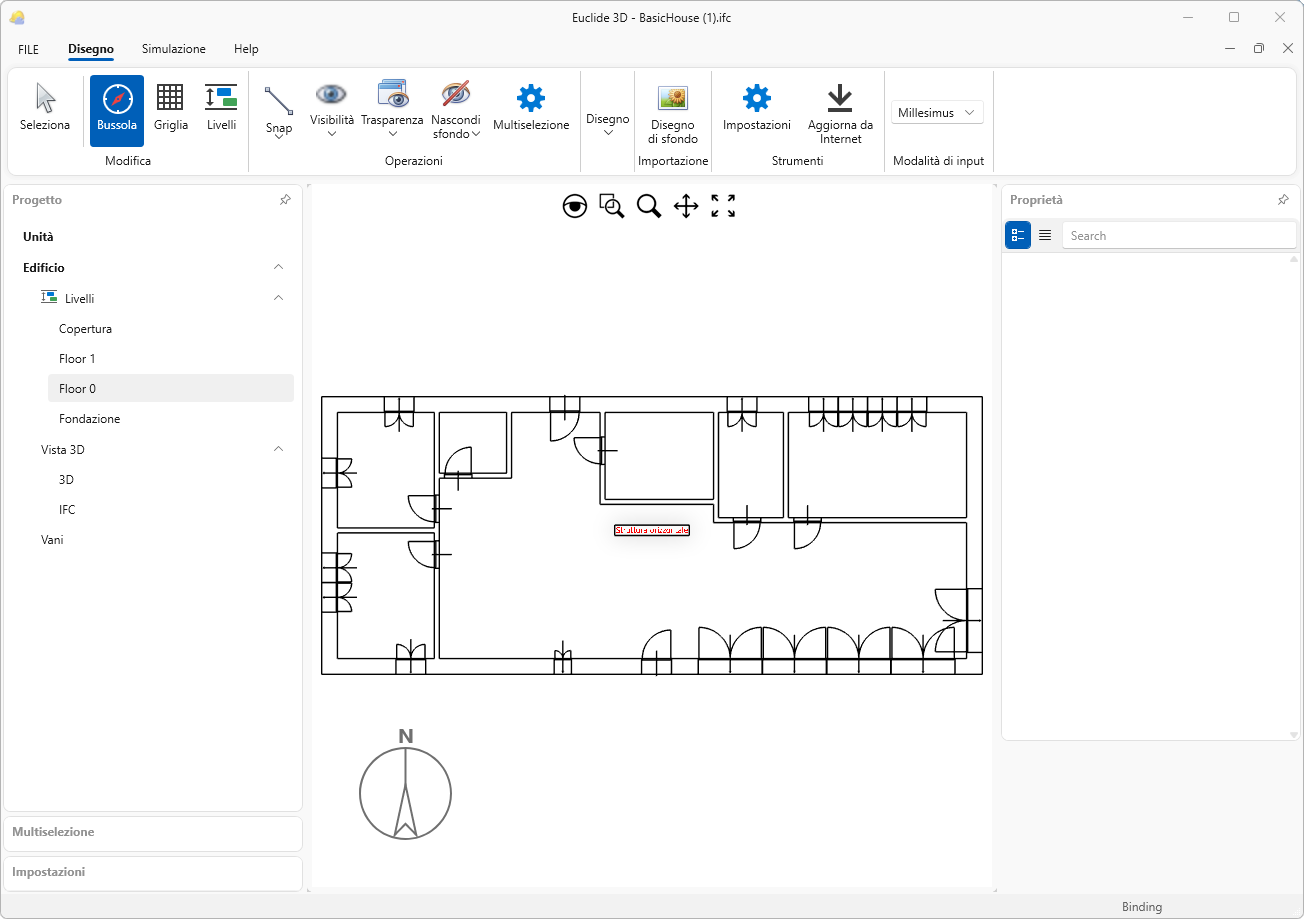Click the fit to screen icon
1304x919 pixels.
coord(723,206)
